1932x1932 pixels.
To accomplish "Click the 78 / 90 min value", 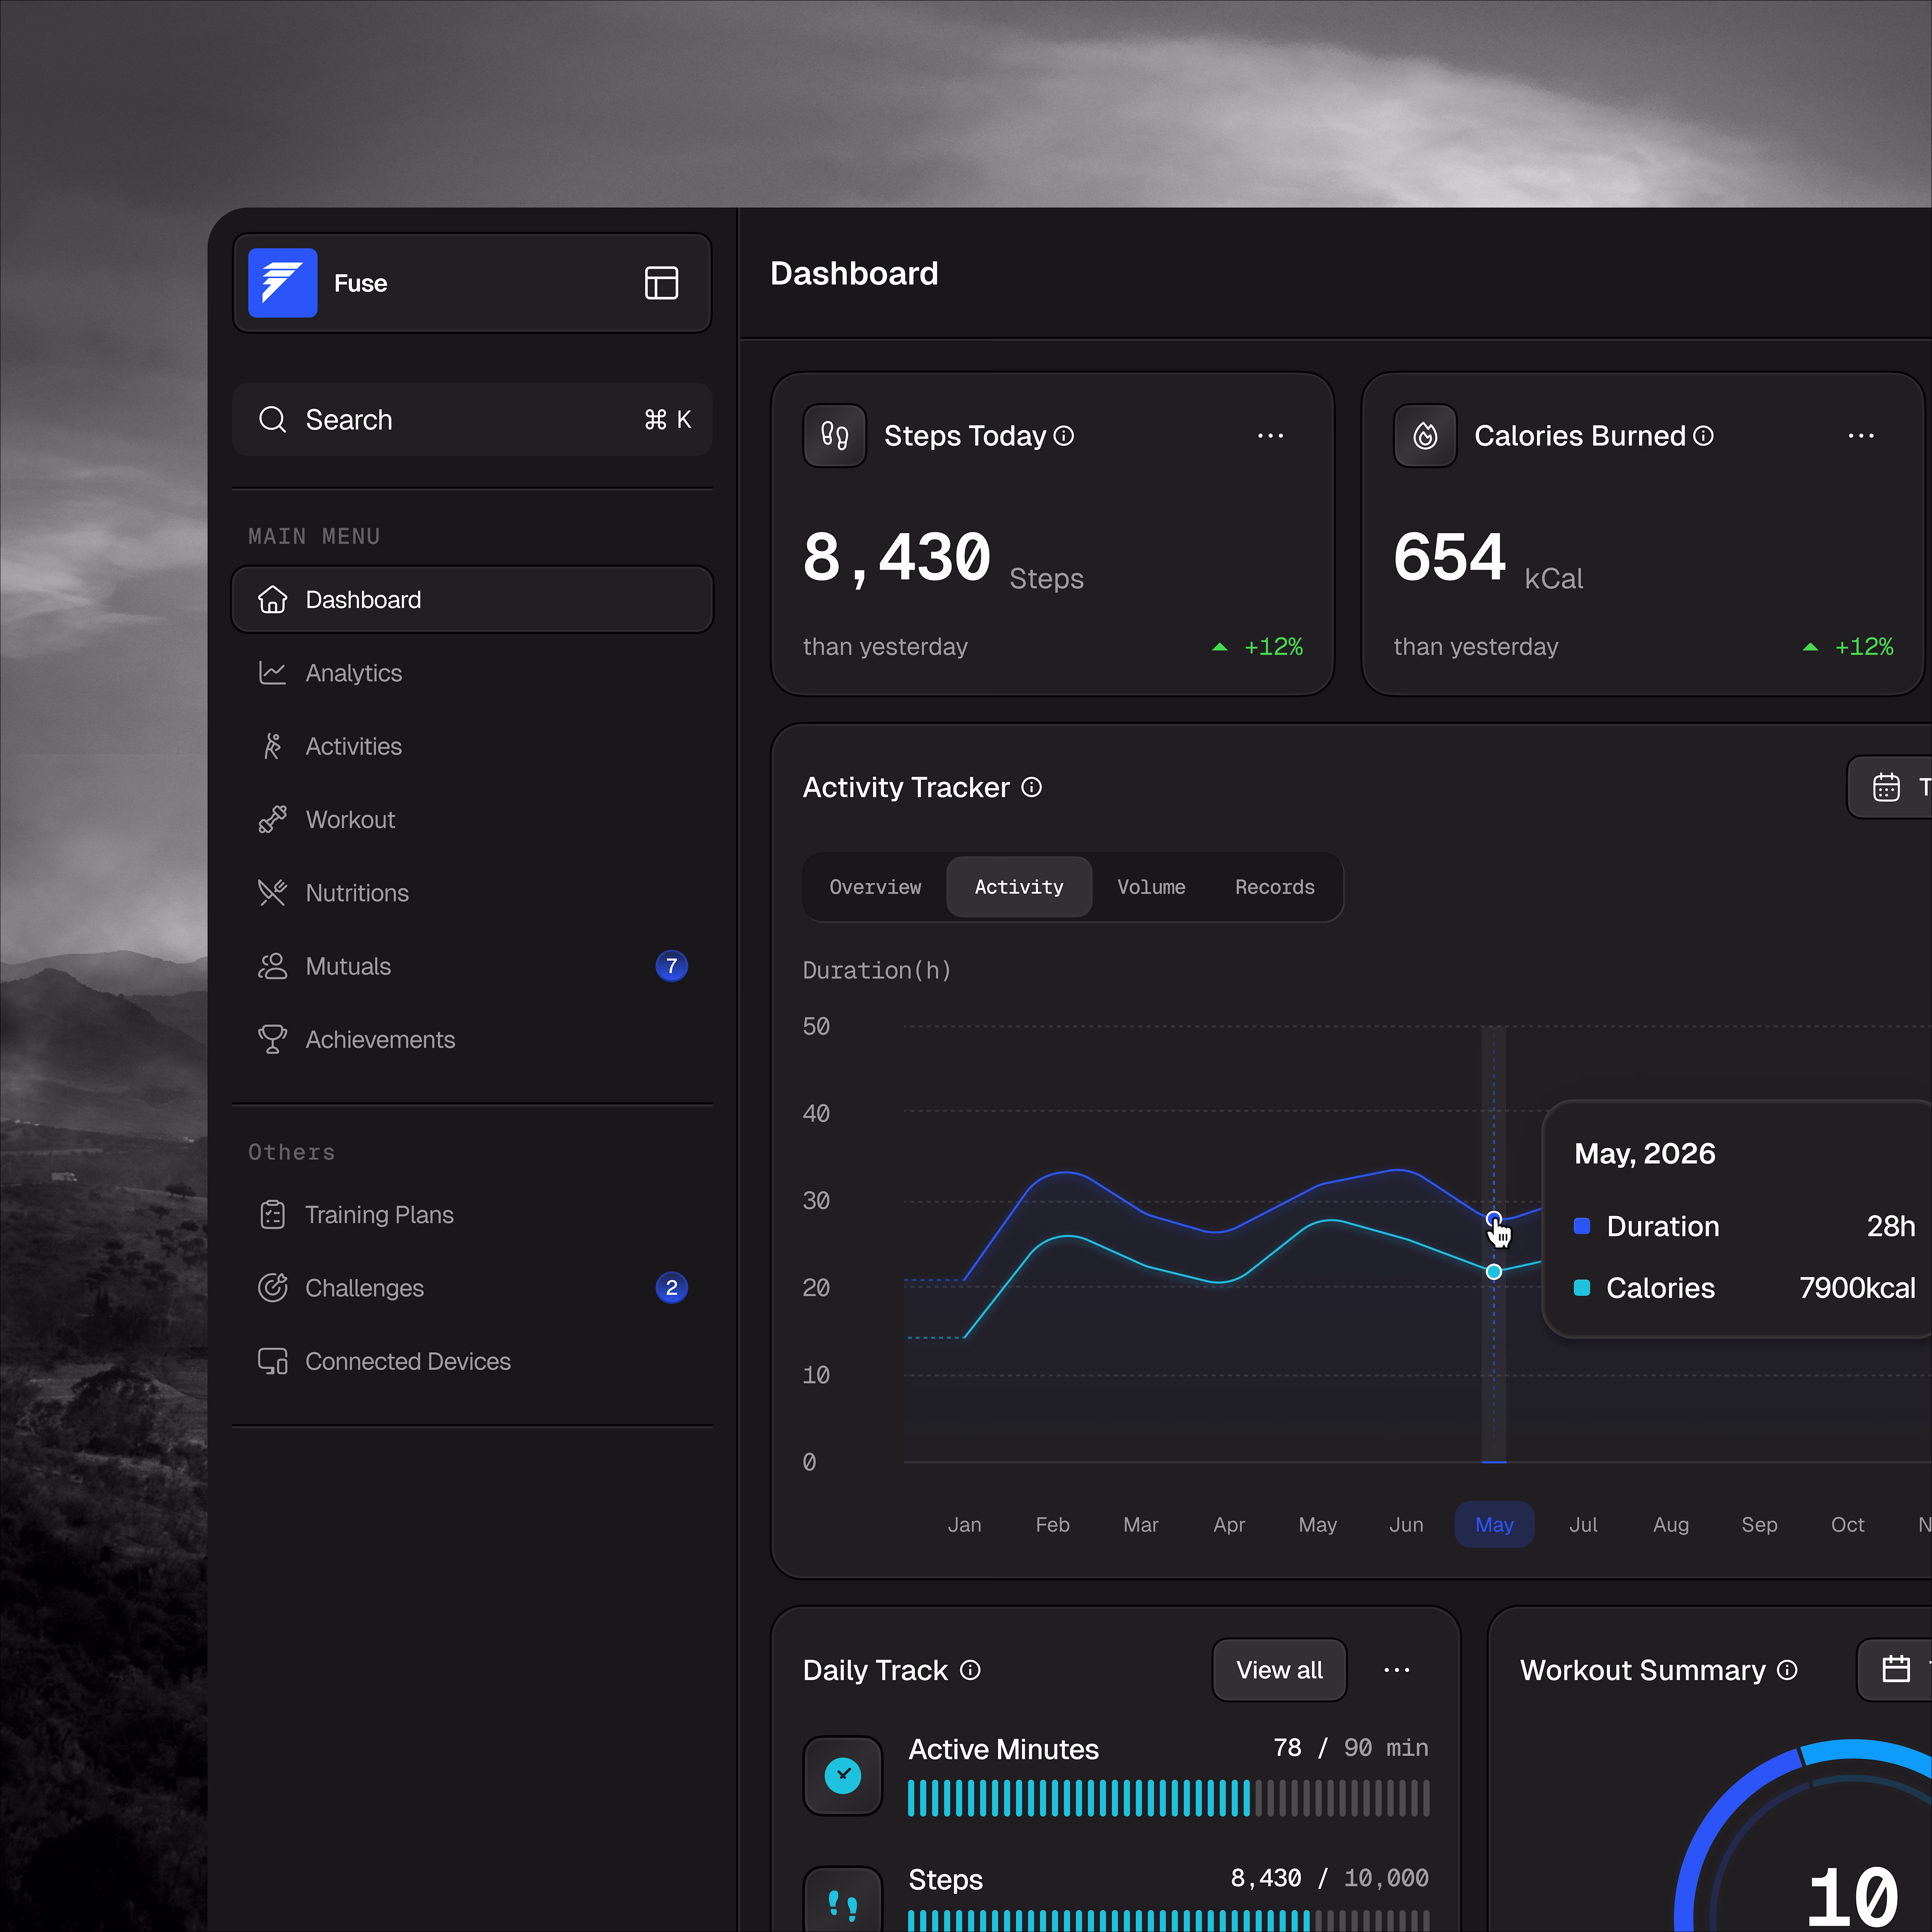I will (x=1351, y=1748).
